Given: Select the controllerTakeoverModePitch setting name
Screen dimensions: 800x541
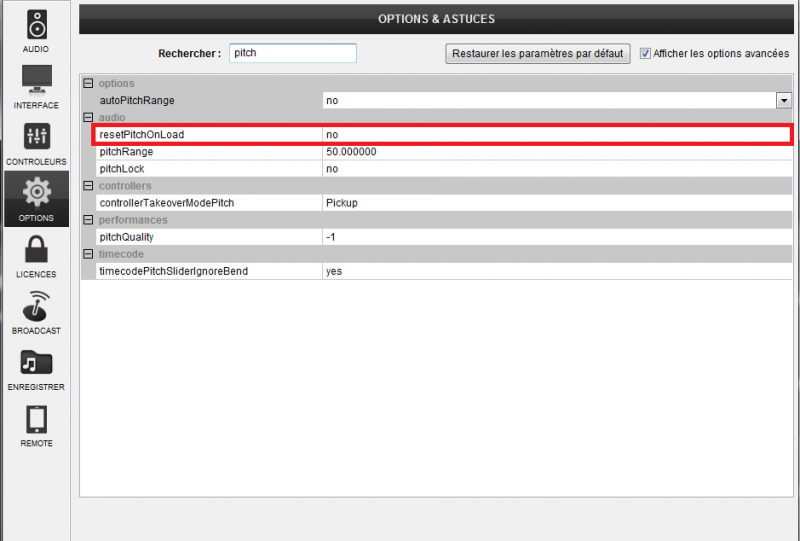Looking at the screenshot, I should coord(166,203).
